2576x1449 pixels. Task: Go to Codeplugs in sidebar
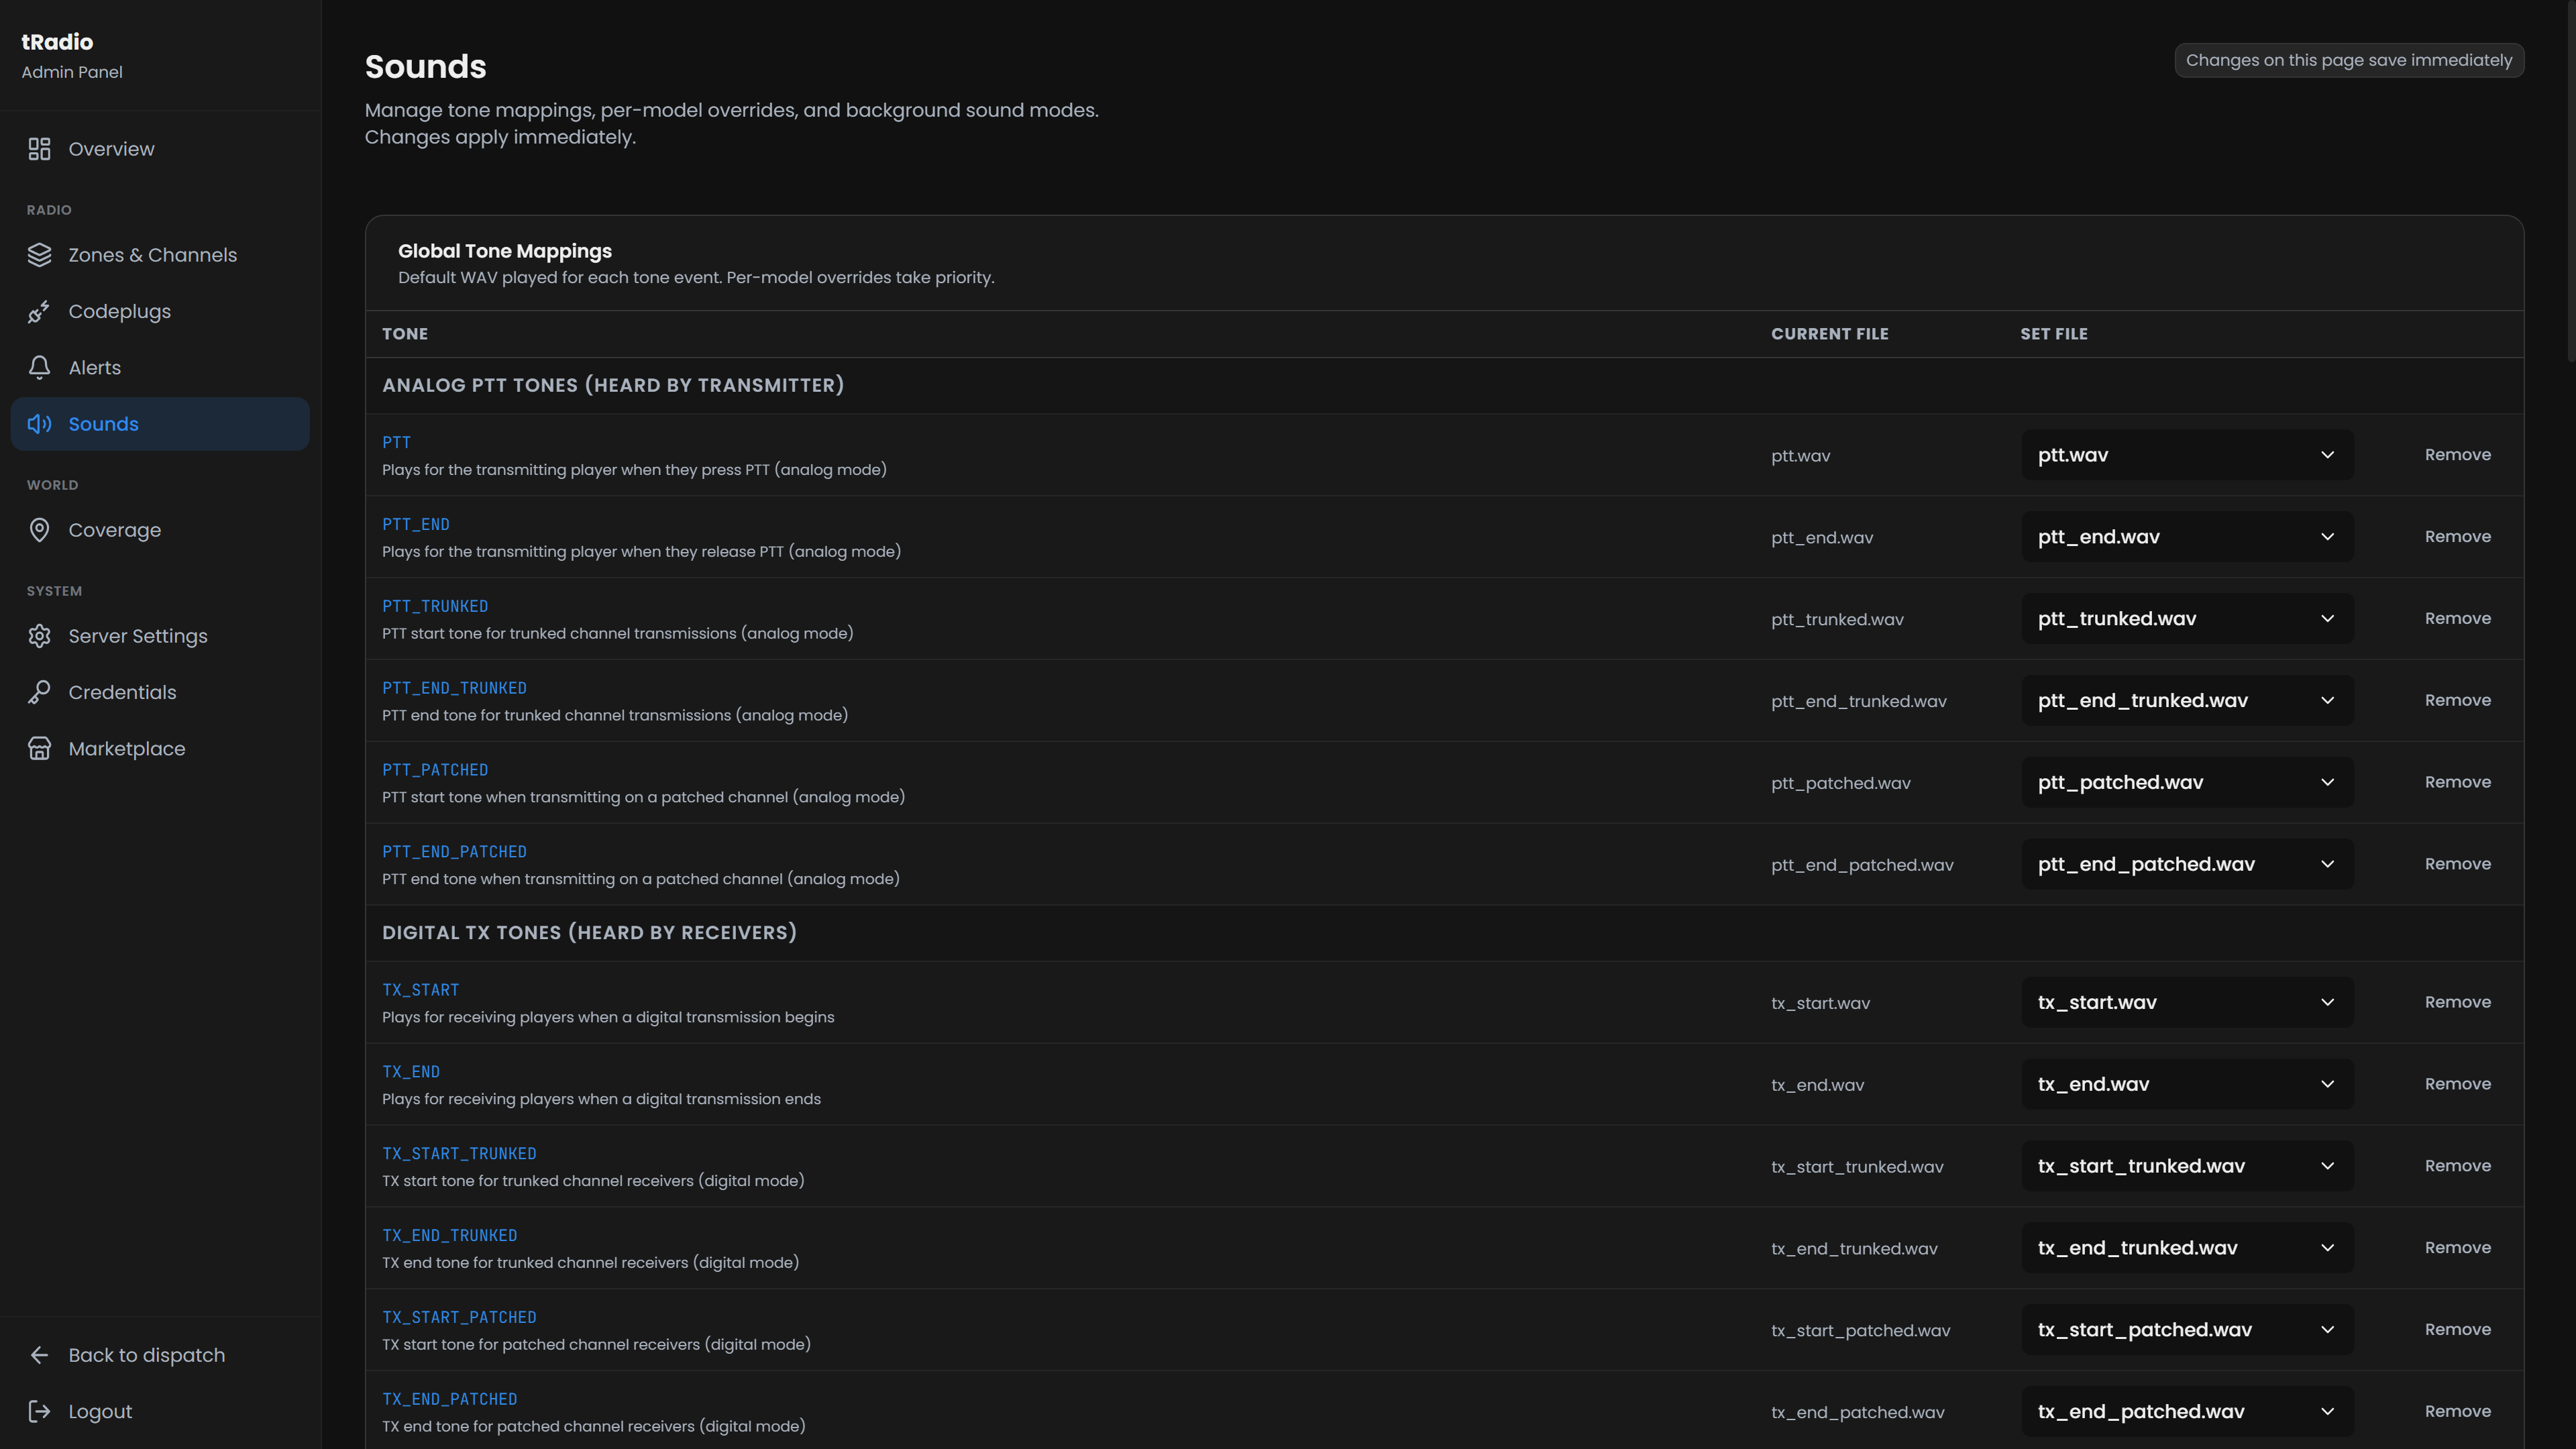(160, 312)
